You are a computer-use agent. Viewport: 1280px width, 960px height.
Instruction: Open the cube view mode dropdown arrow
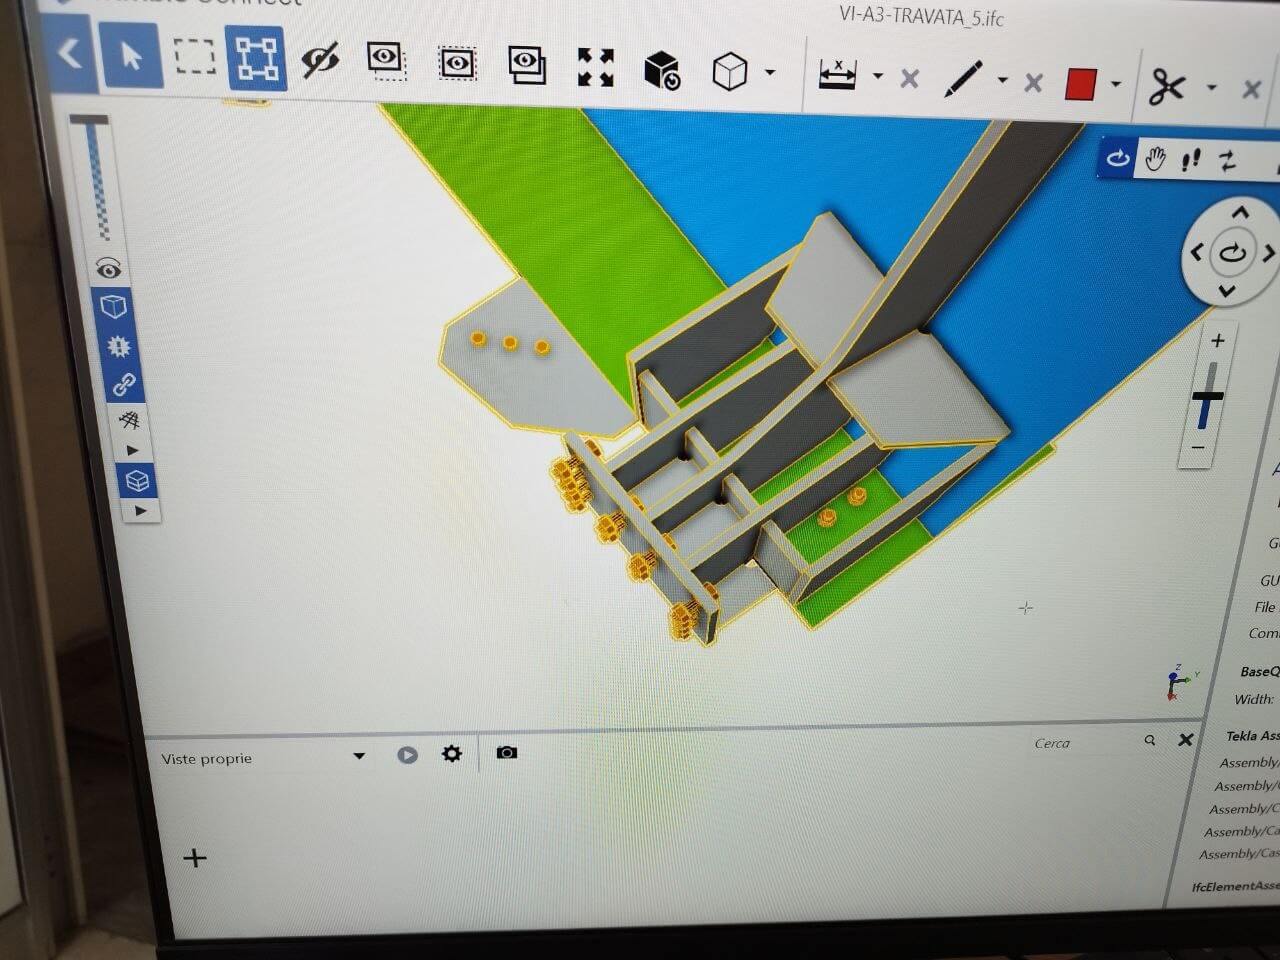(x=769, y=72)
